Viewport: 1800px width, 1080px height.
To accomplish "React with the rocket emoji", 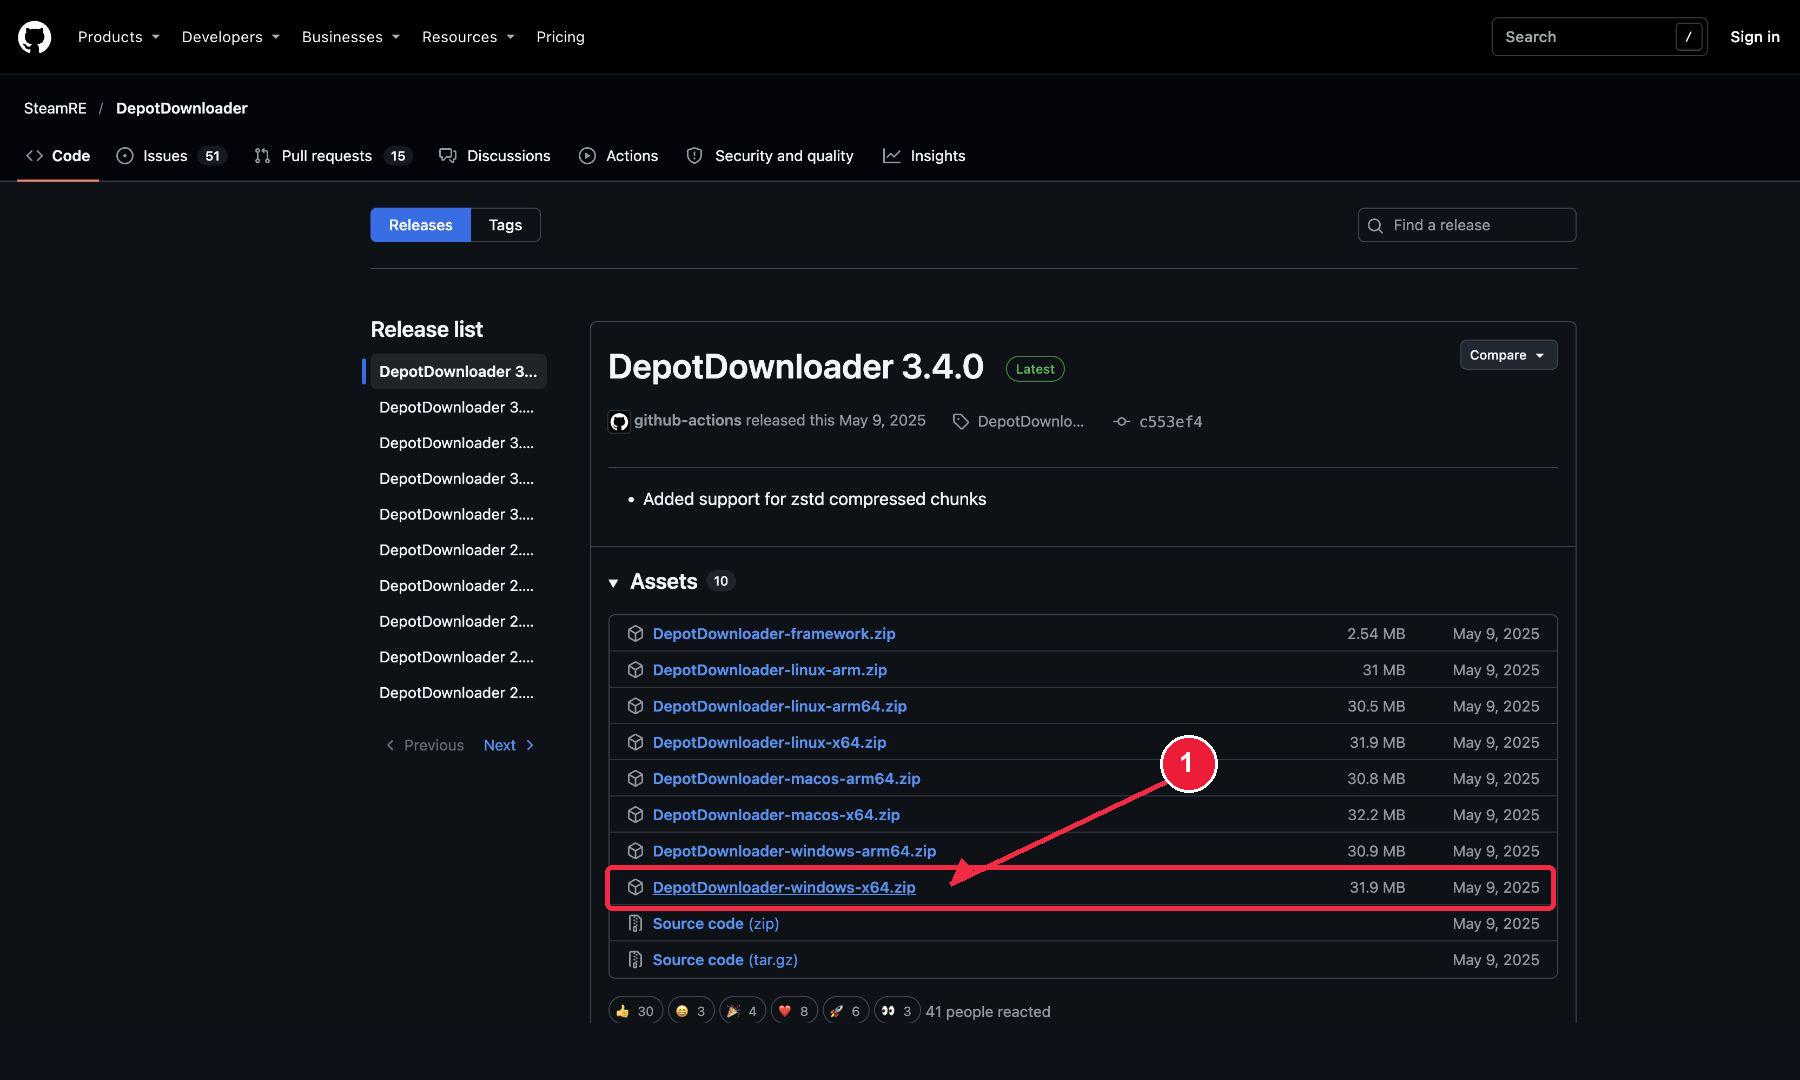I will tap(846, 1011).
